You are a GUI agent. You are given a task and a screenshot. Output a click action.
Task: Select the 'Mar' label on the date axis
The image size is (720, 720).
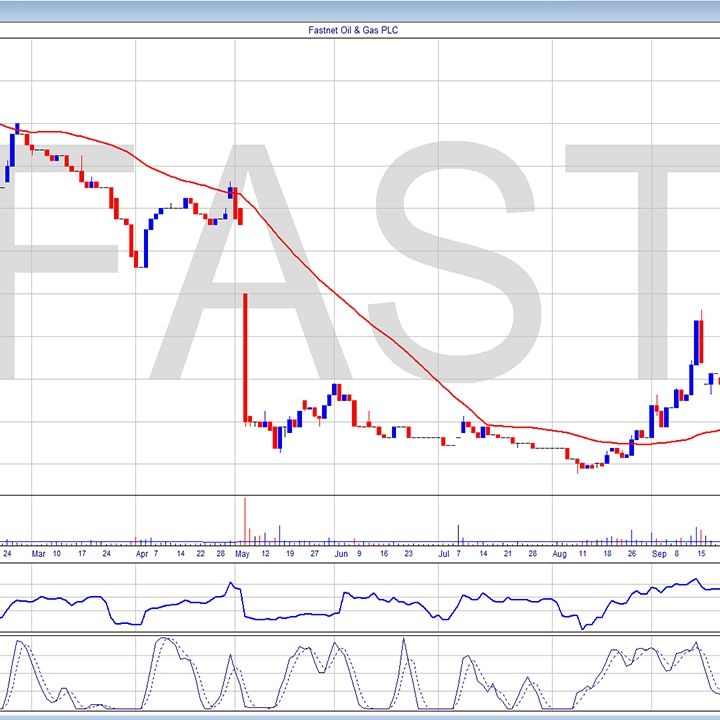(38, 552)
